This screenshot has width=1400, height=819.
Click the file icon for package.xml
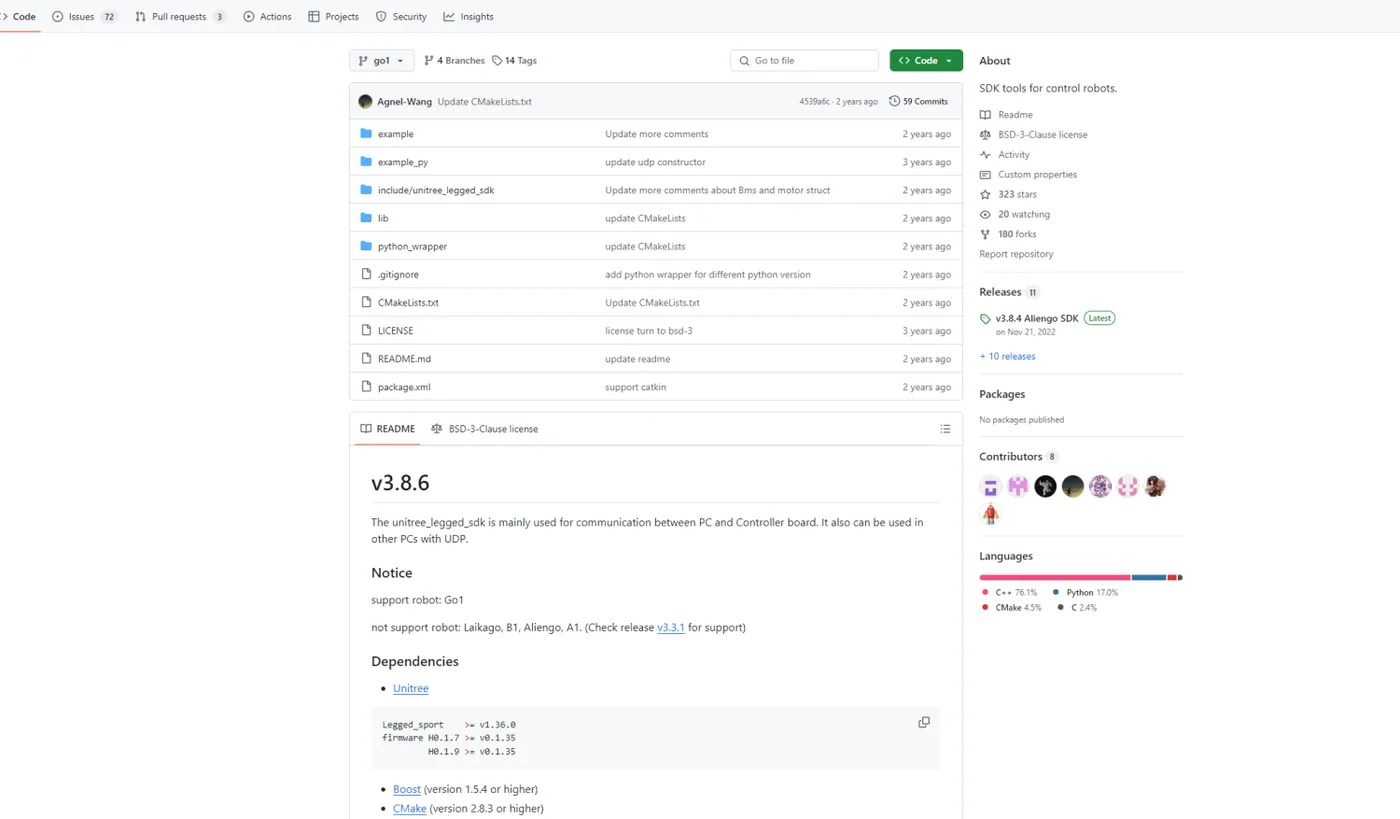(366, 387)
